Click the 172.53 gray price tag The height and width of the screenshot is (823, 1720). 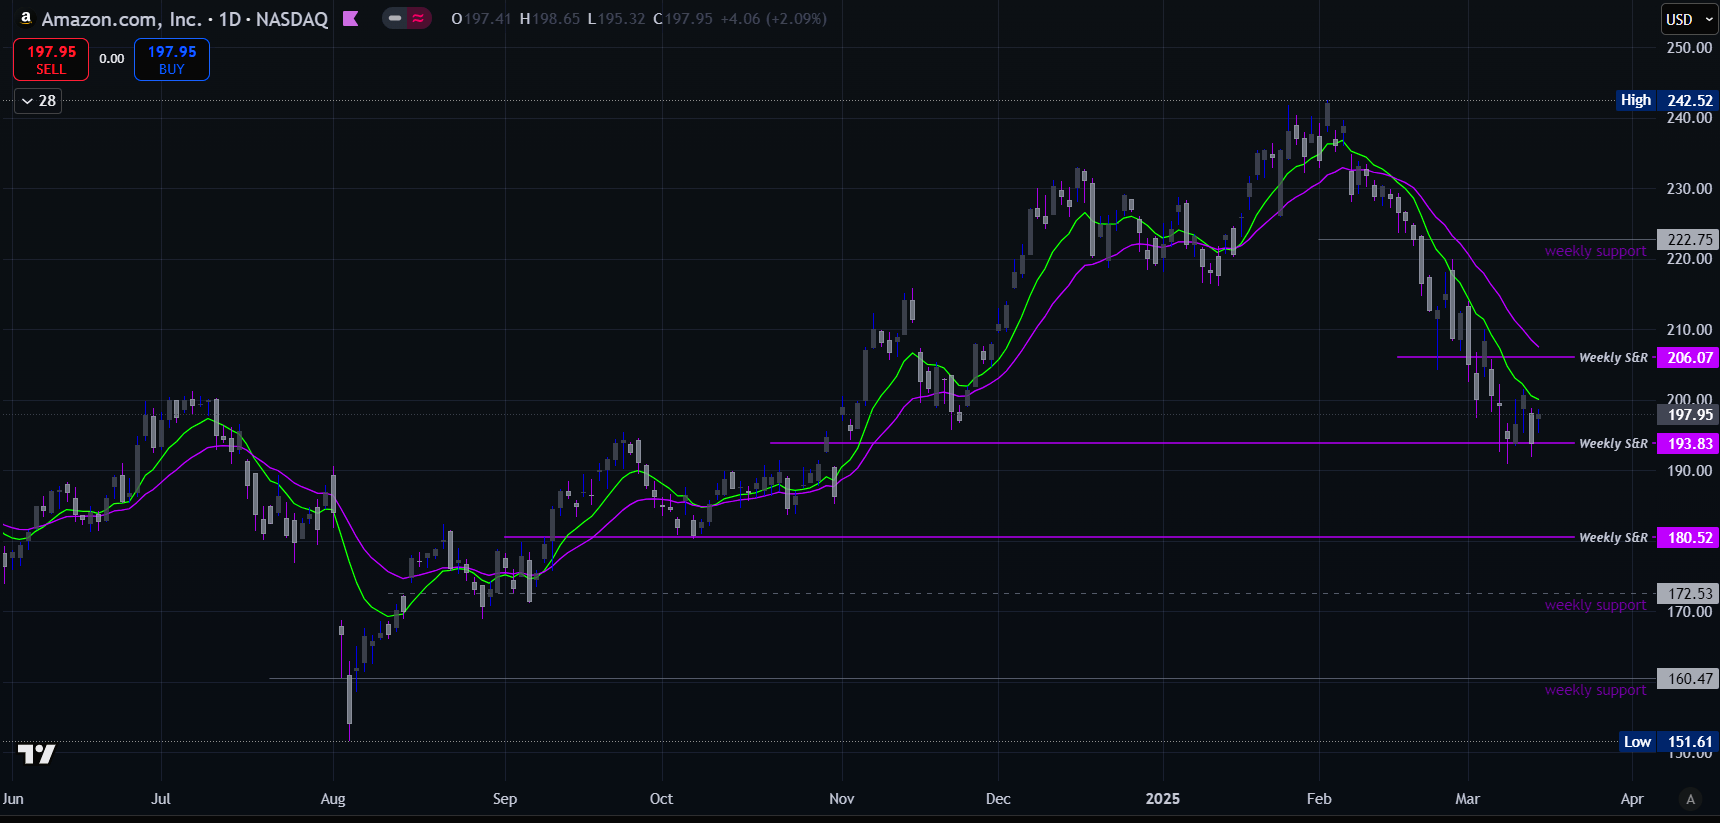pos(1688,593)
